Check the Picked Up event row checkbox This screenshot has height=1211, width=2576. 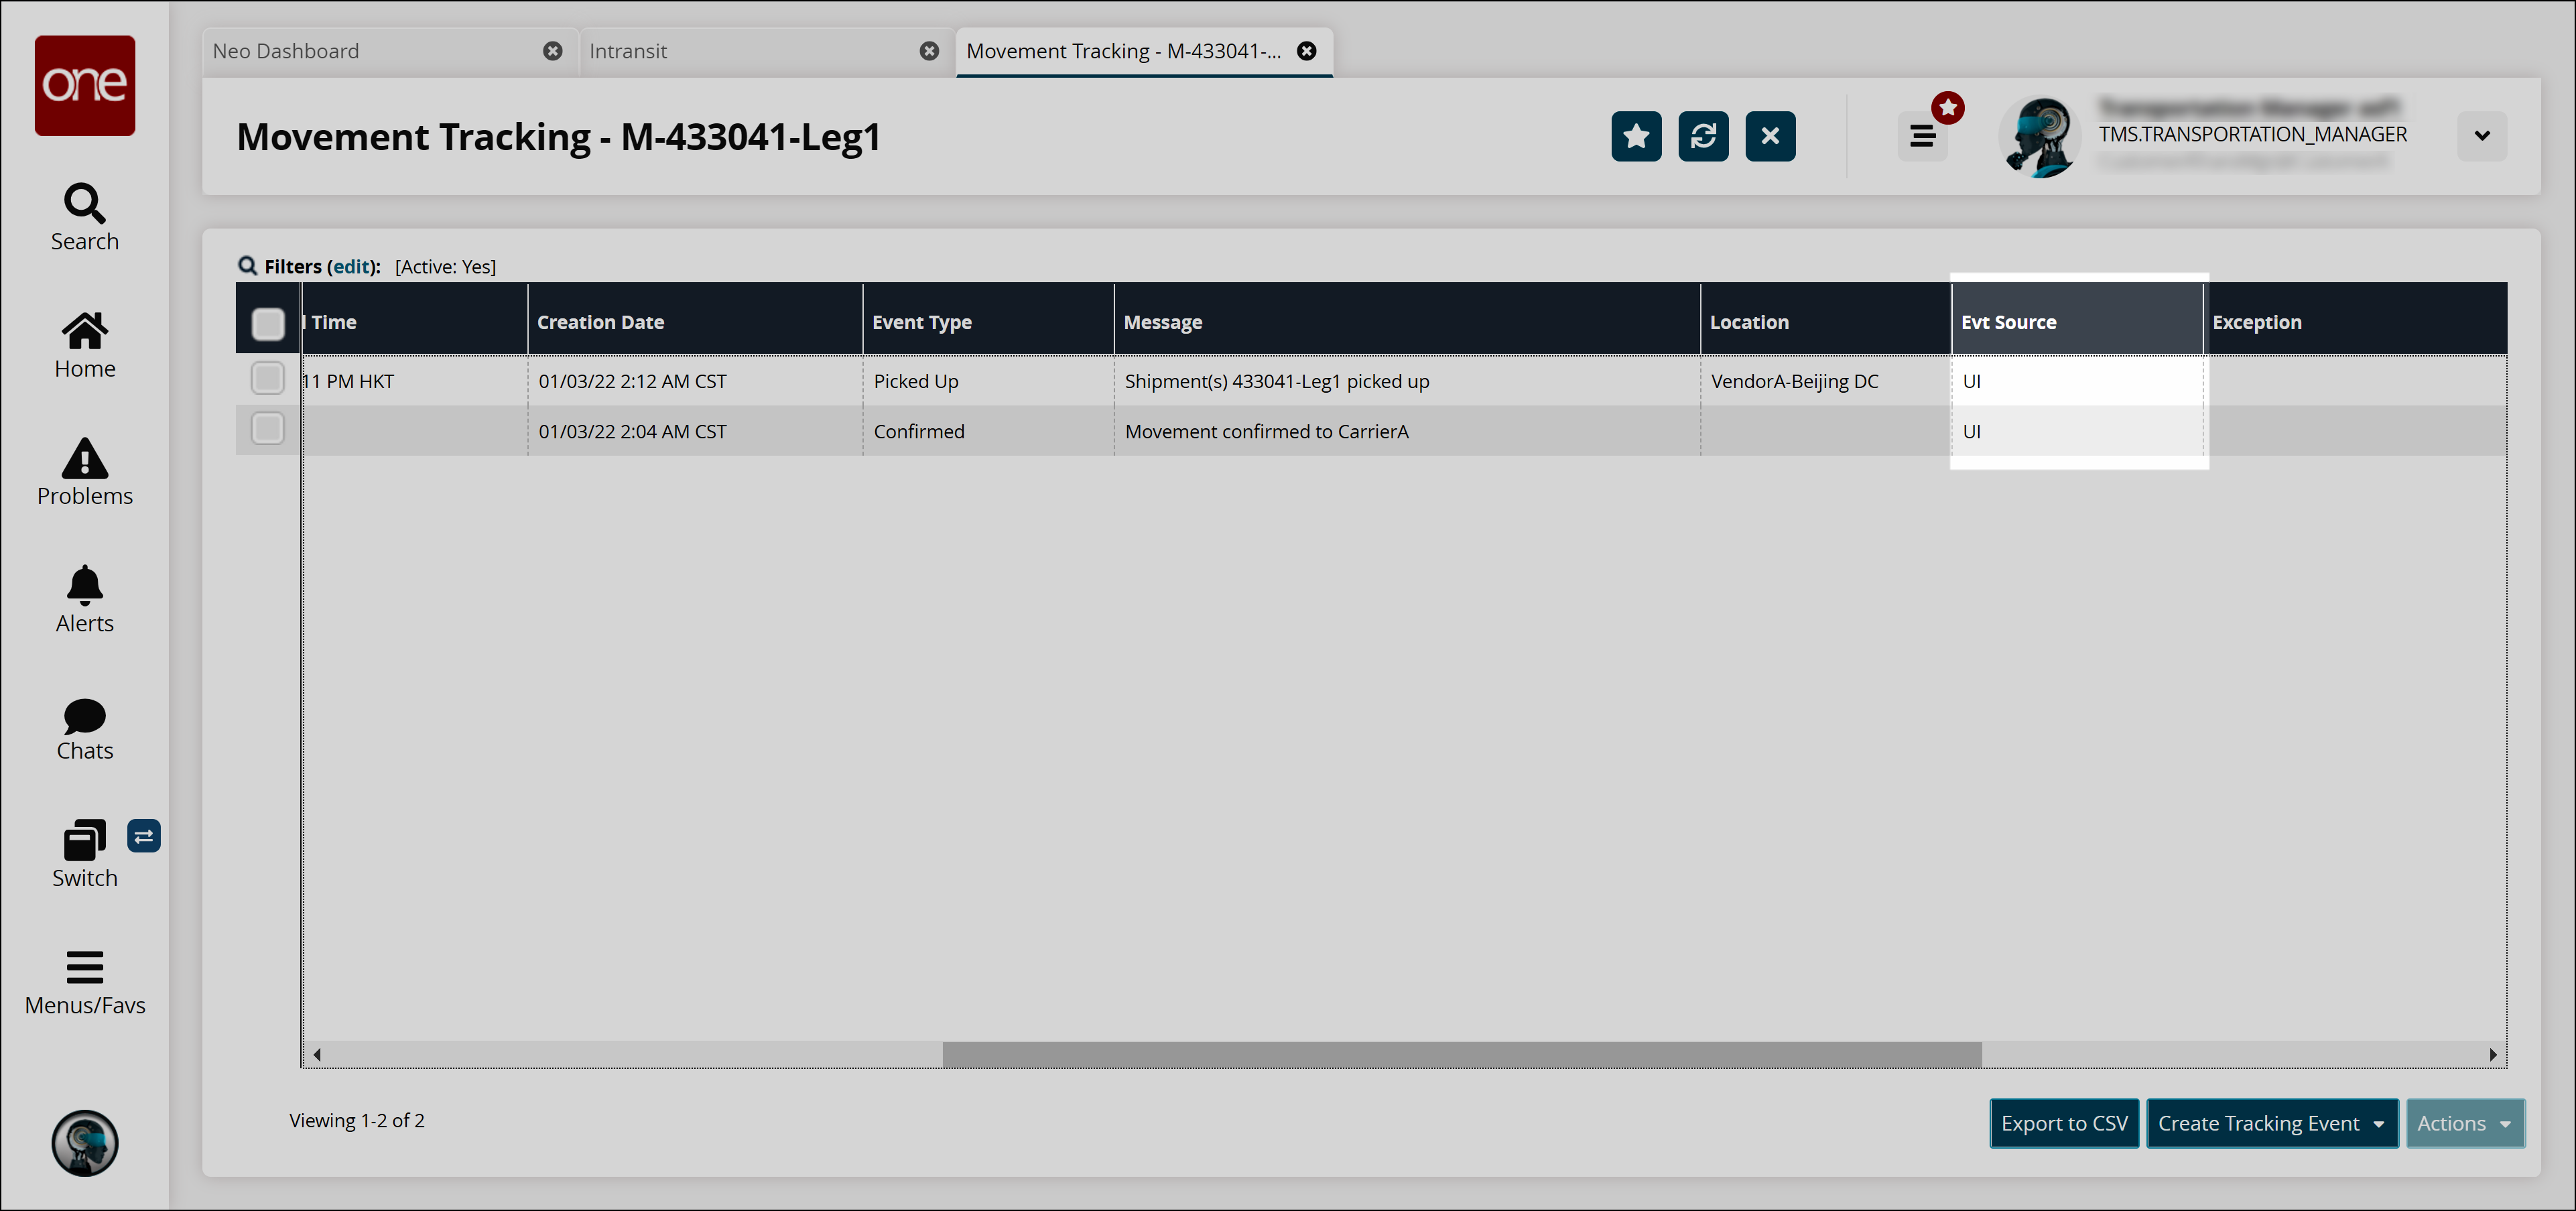tap(267, 378)
